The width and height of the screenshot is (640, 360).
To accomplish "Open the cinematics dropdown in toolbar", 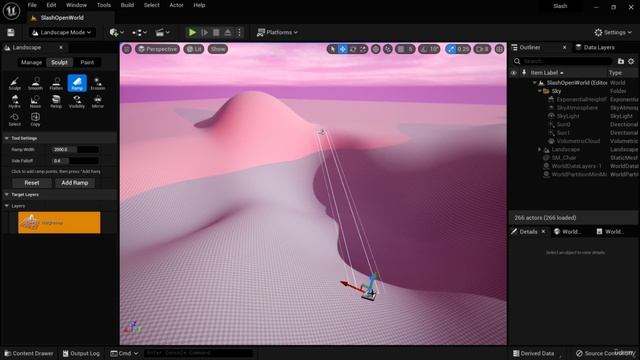I will click(x=162, y=32).
